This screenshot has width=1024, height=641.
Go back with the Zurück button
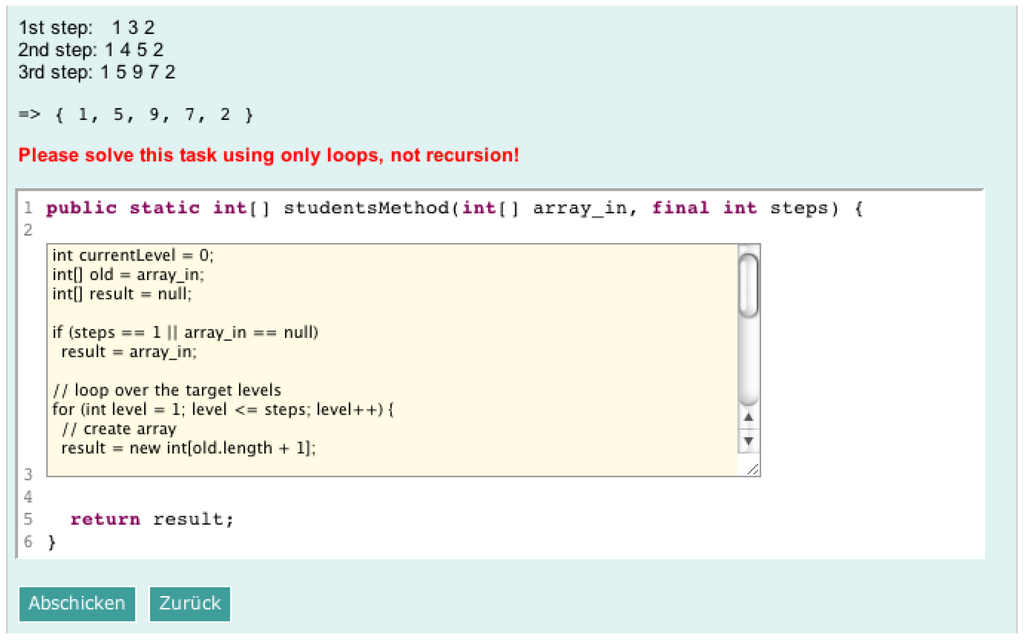[190, 603]
